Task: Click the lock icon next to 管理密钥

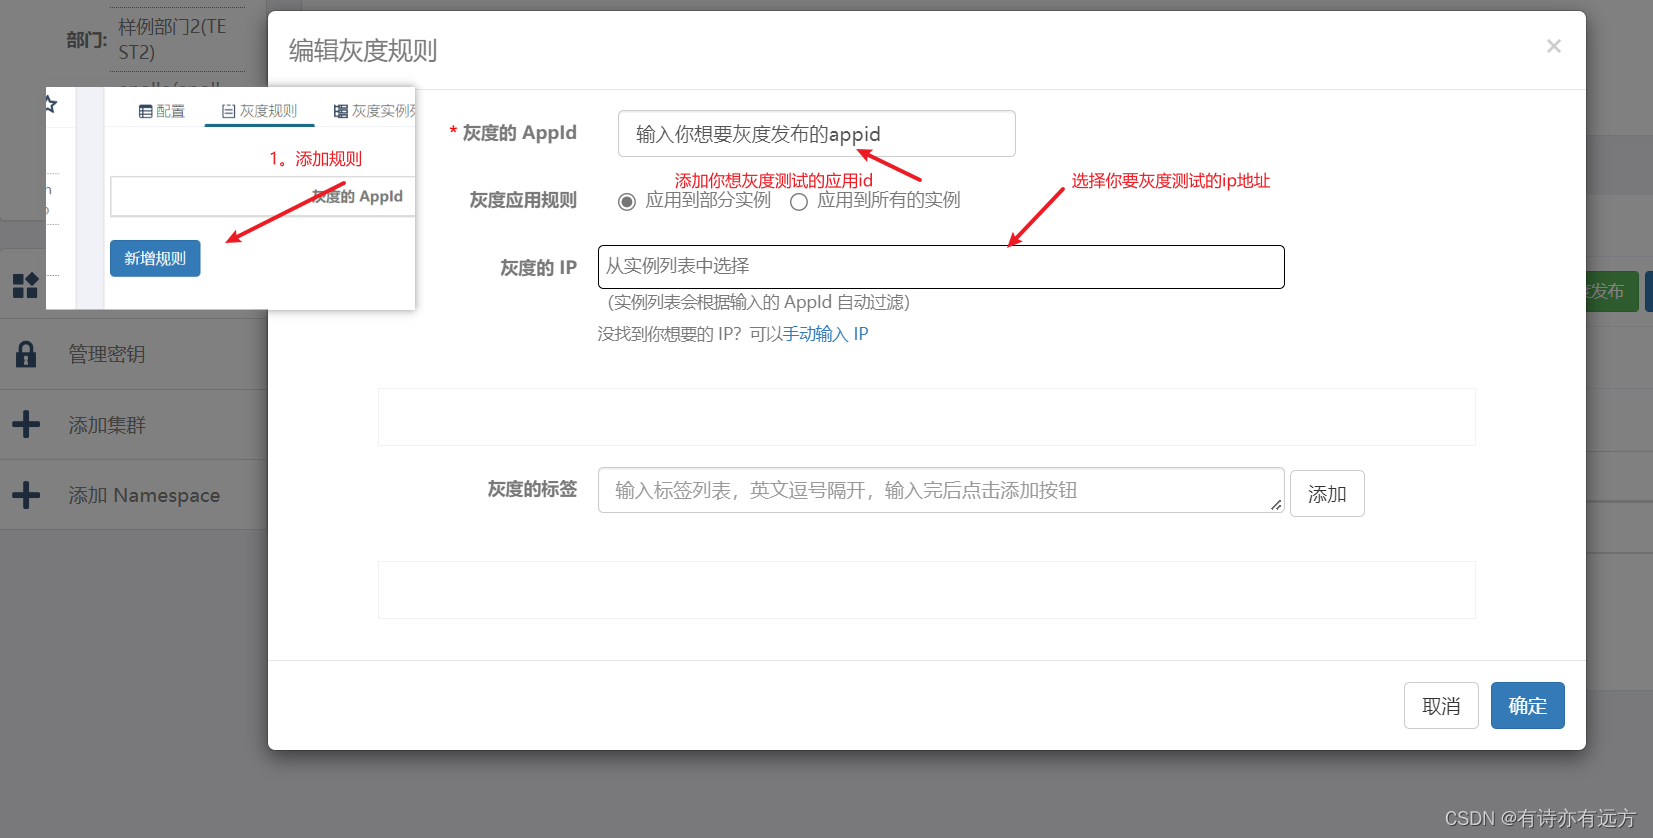Action: tap(26, 354)
